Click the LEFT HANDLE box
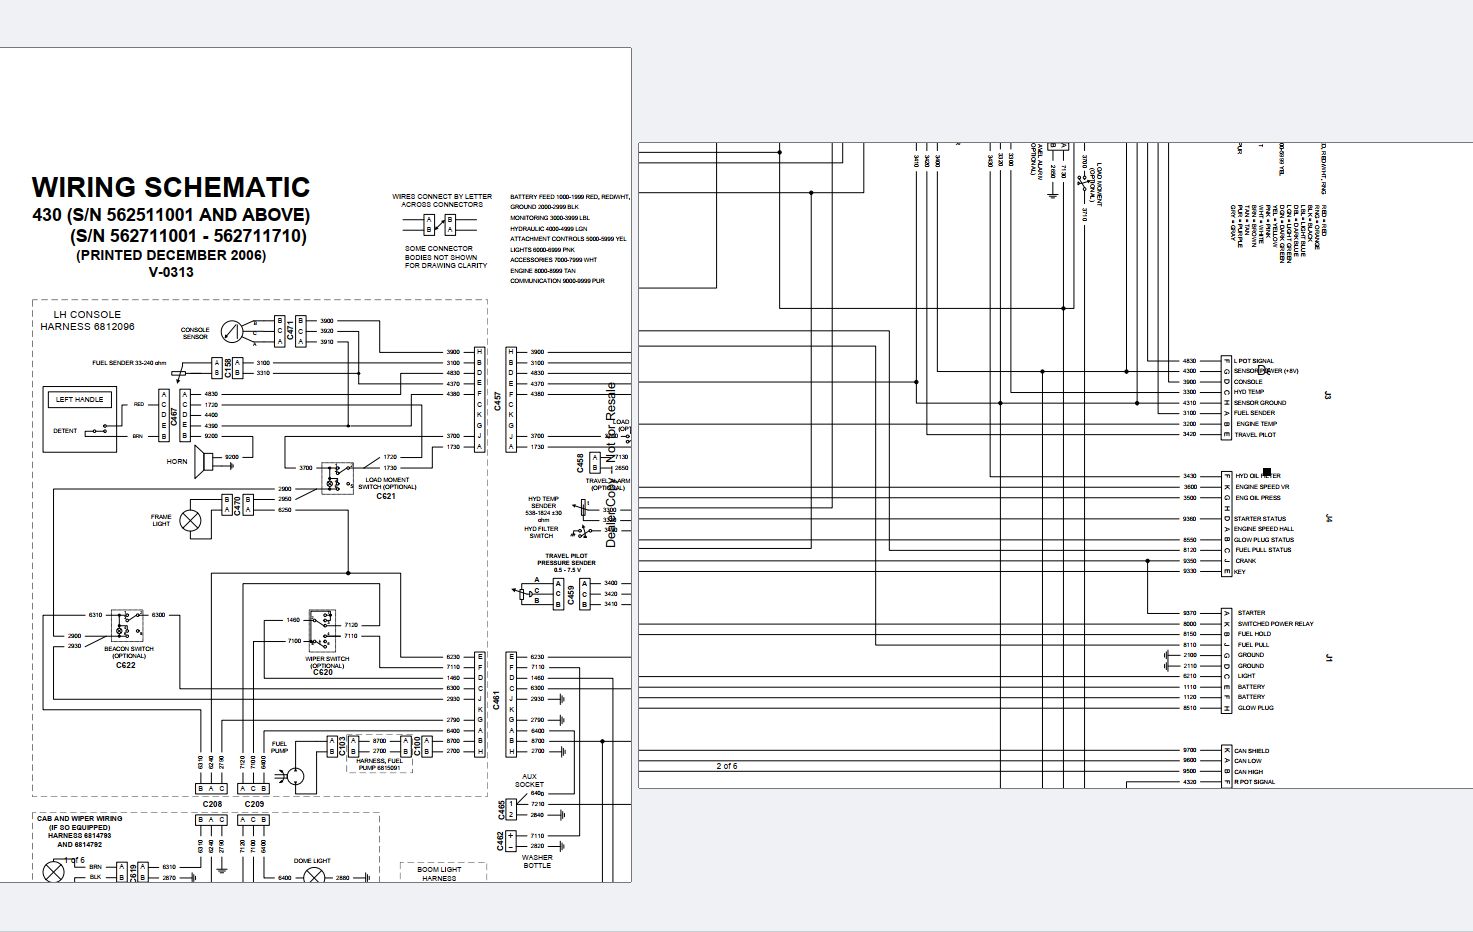Screen dimensions: 1473x932 coord(80,399)
